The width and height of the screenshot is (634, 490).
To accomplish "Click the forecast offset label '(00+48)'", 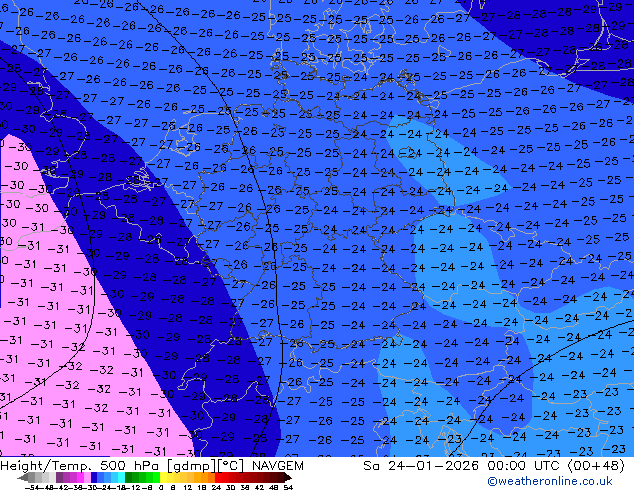I will [596, 466].
